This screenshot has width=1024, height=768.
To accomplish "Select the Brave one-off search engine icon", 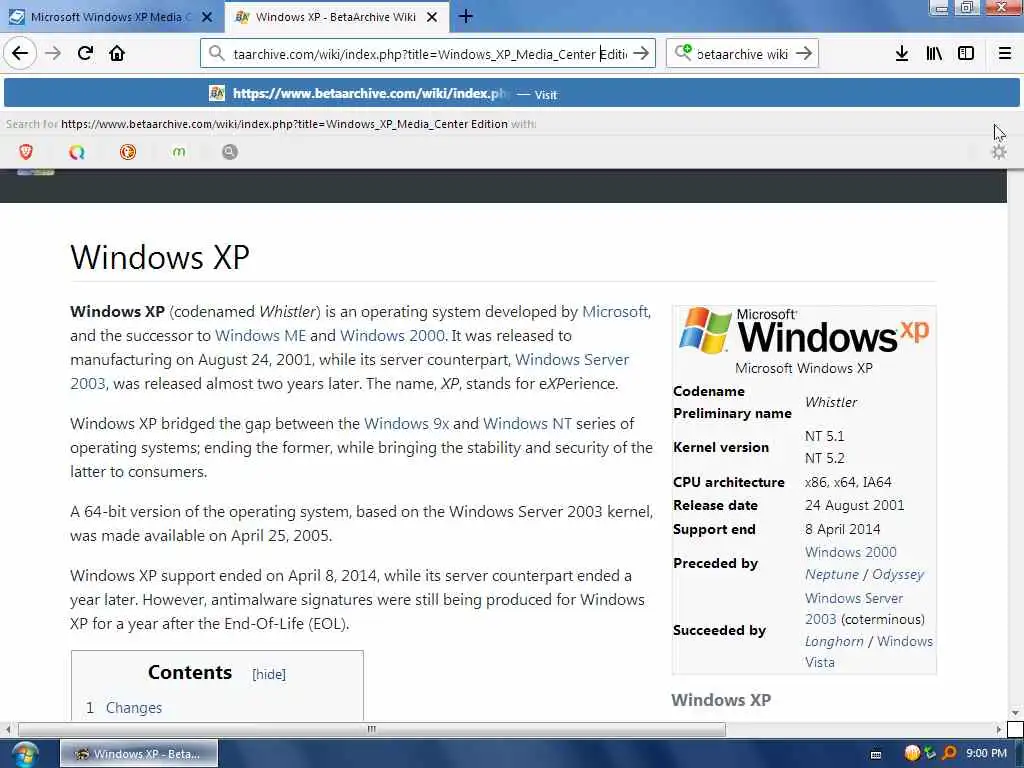I will pyautogui.click(x=26, y=152).
